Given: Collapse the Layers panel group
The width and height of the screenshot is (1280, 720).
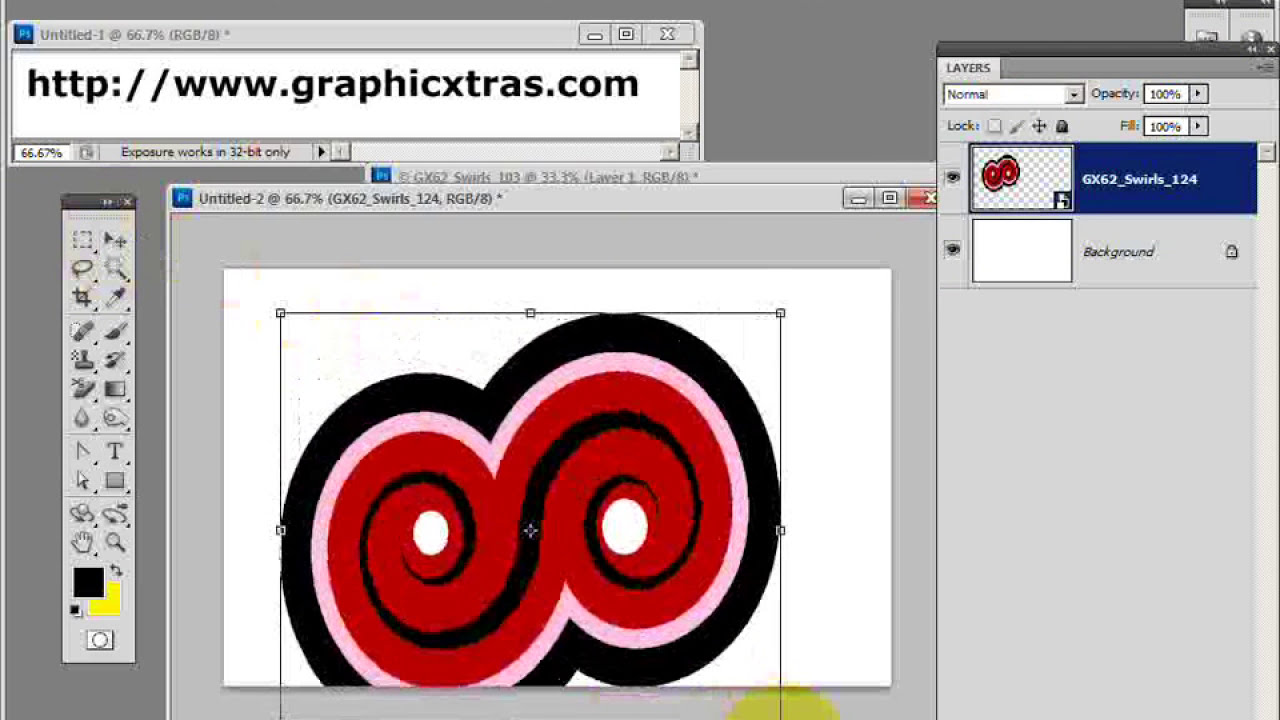Looking at the screenshot, I should coord(1254,48).
